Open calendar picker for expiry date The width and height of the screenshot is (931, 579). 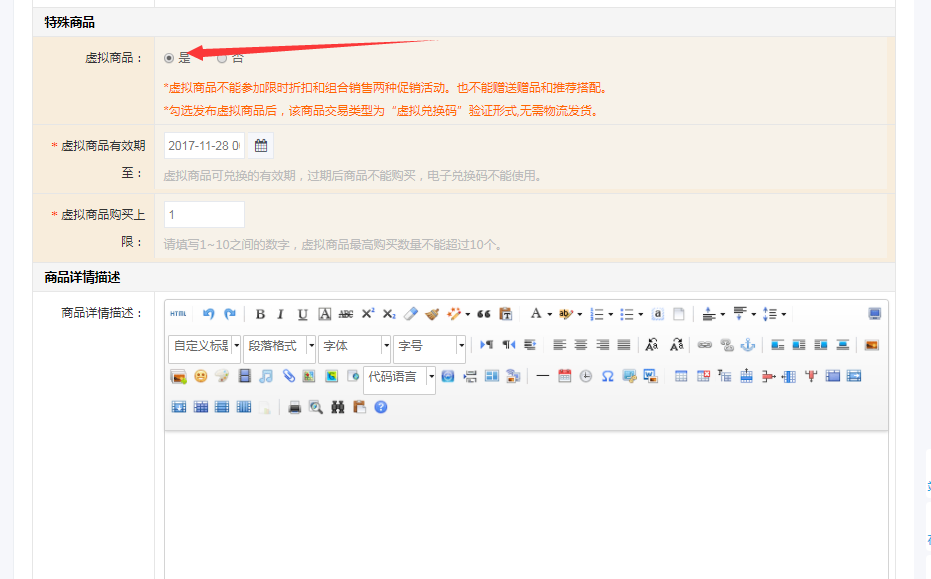[x=261, y=146]
